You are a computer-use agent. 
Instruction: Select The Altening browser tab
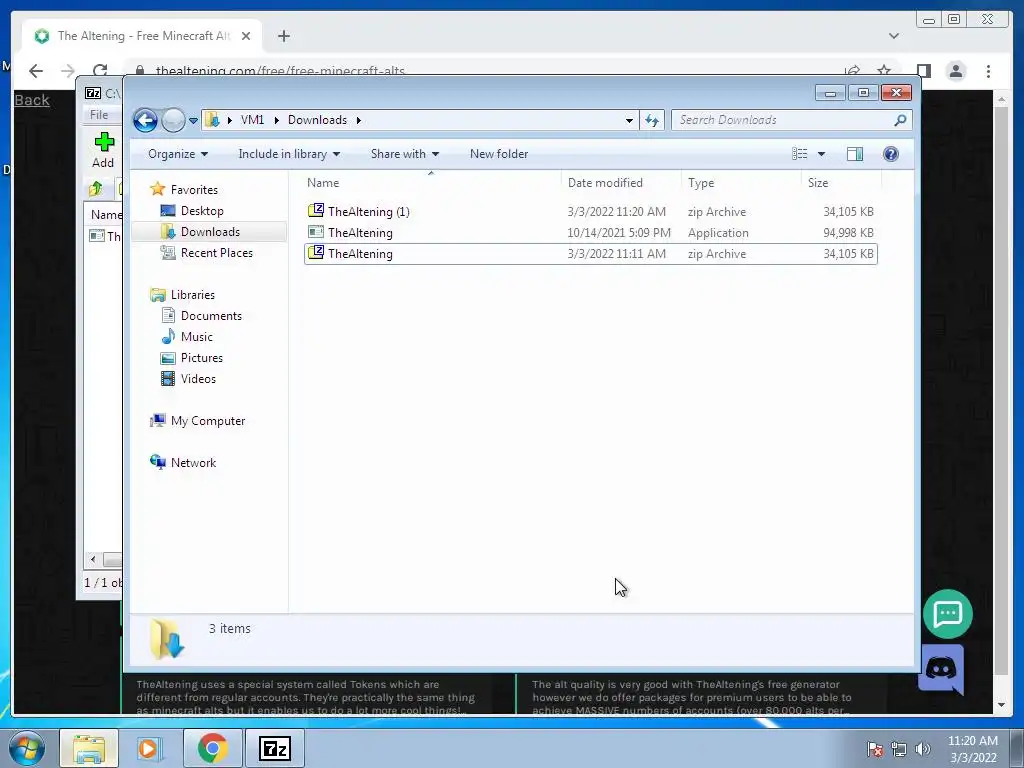[142, 36]
